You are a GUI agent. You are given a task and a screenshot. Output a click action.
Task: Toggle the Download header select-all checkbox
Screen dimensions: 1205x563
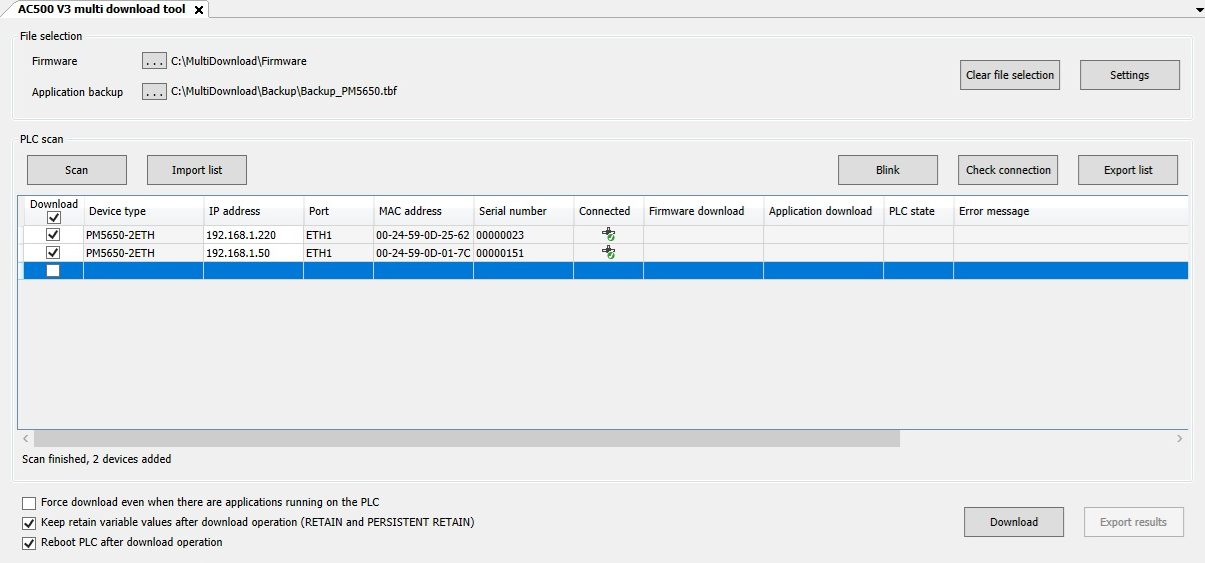tap(54, 217)
